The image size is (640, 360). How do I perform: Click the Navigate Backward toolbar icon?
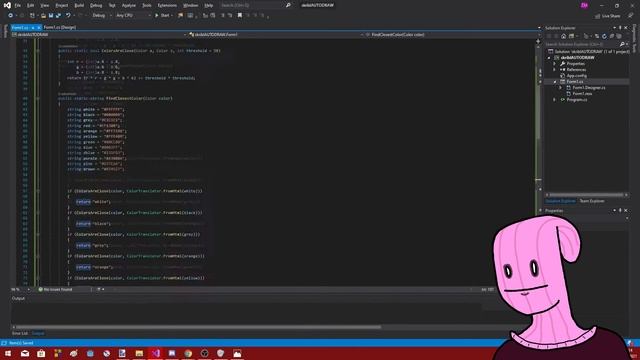[11, 16]
